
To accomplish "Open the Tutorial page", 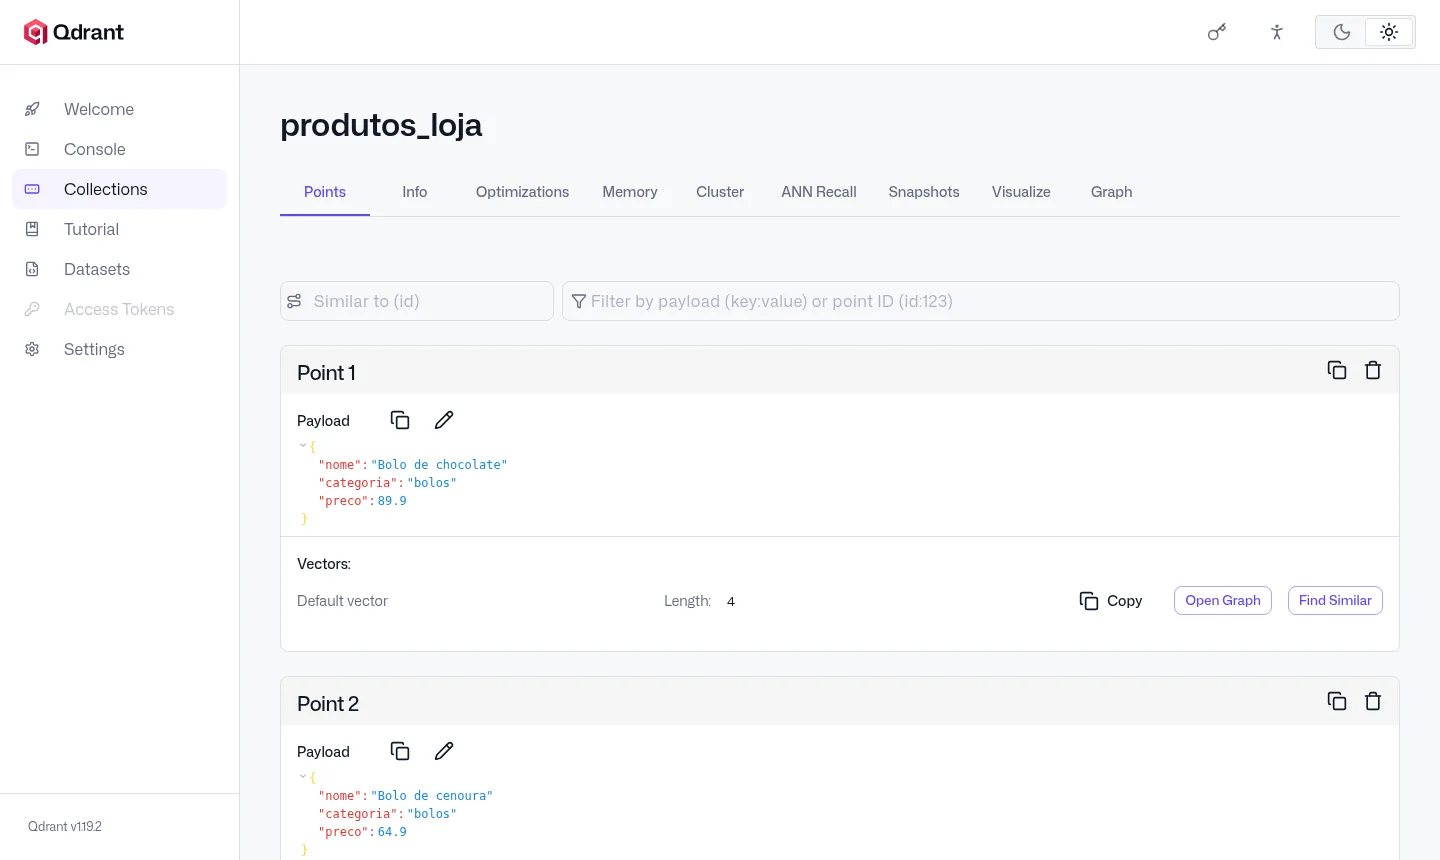I will (x=120, y=229).
